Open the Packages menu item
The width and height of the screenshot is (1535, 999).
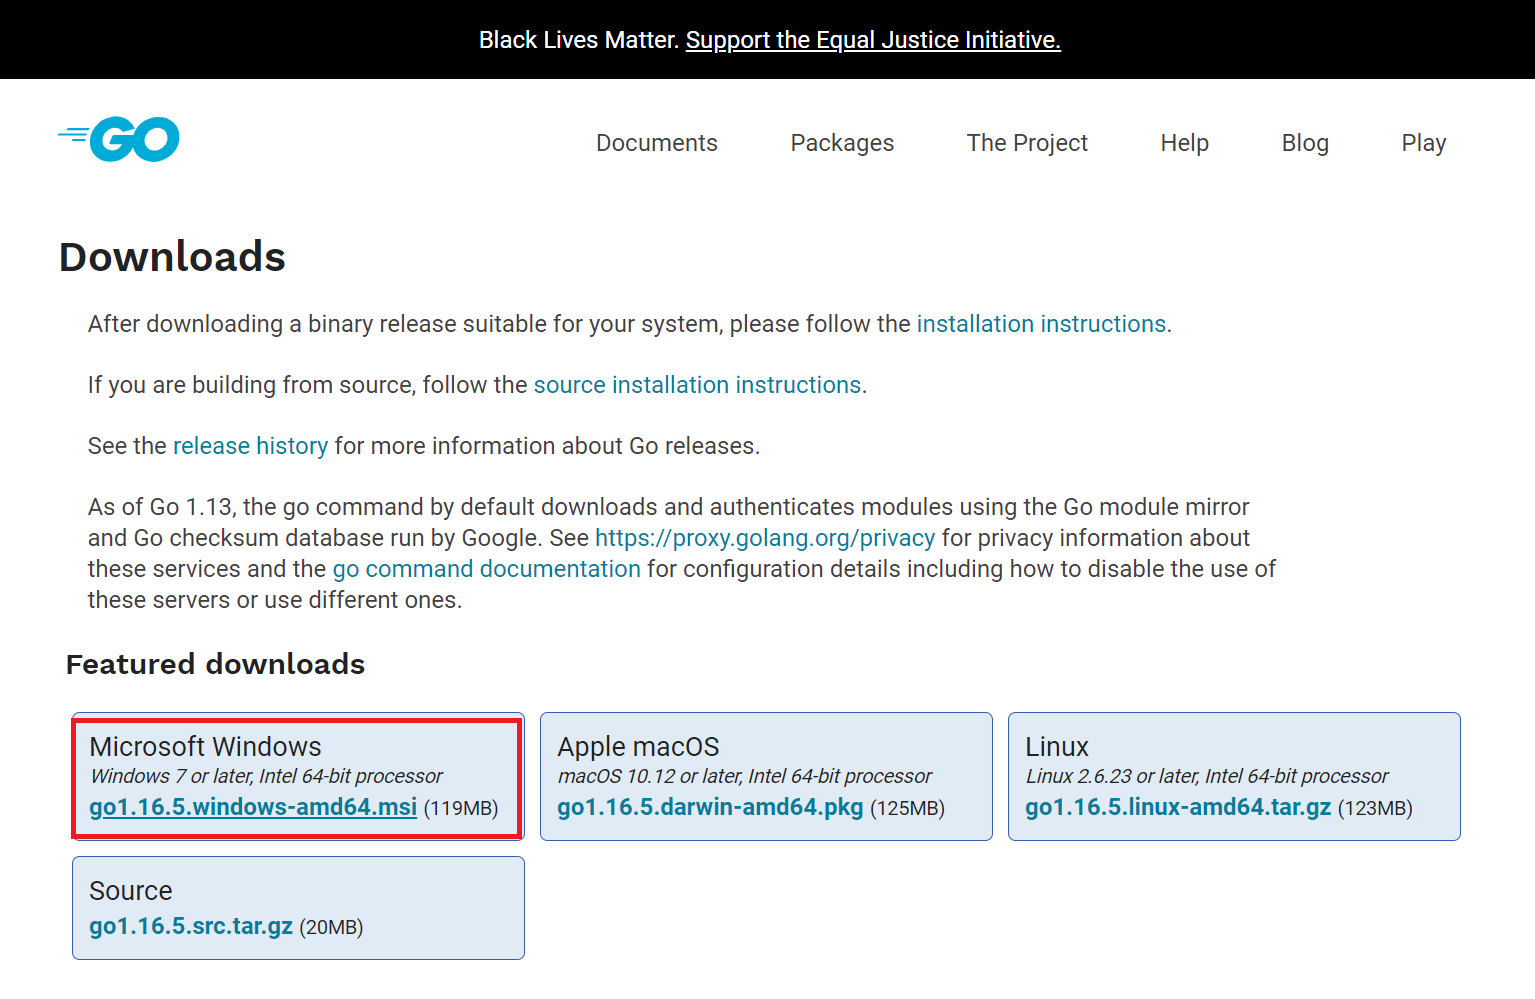[842, 143]
